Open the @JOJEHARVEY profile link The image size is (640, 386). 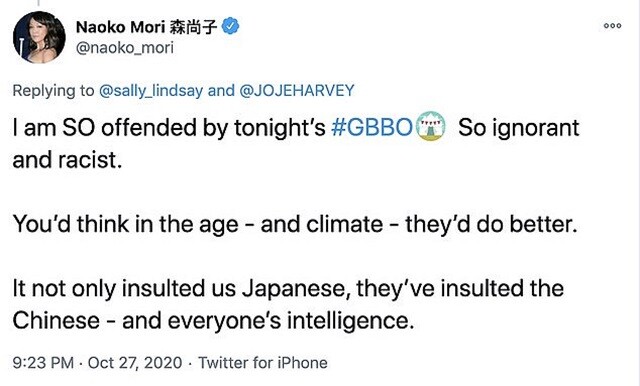[x=296, y=91]
